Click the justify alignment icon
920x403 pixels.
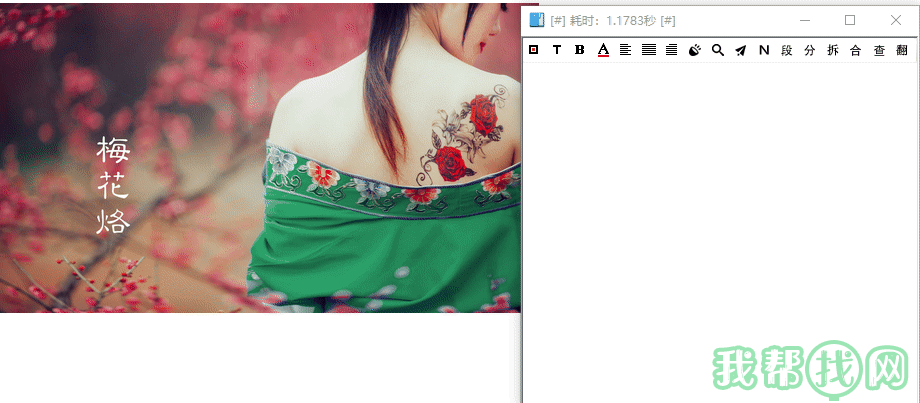point(649,50)
